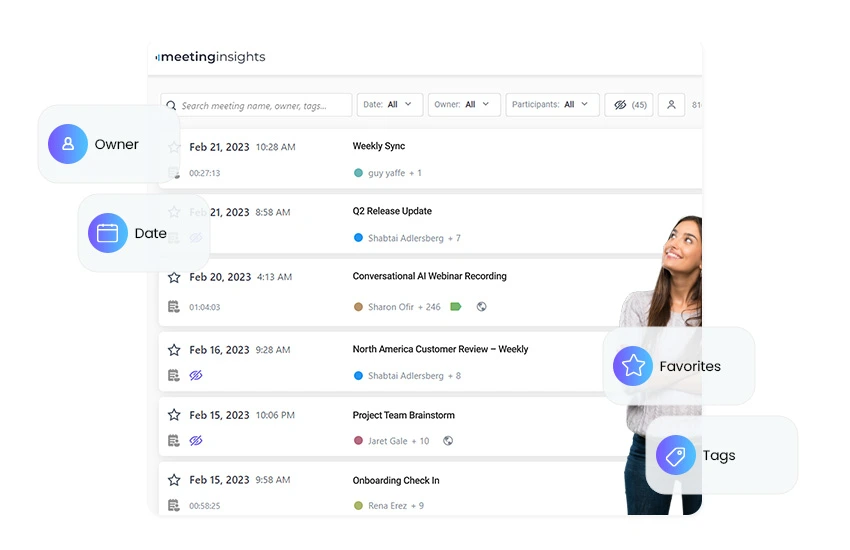The image size is (850, 550).
Task: Star the North America Customer Review meeting
Action: (174, 350)
